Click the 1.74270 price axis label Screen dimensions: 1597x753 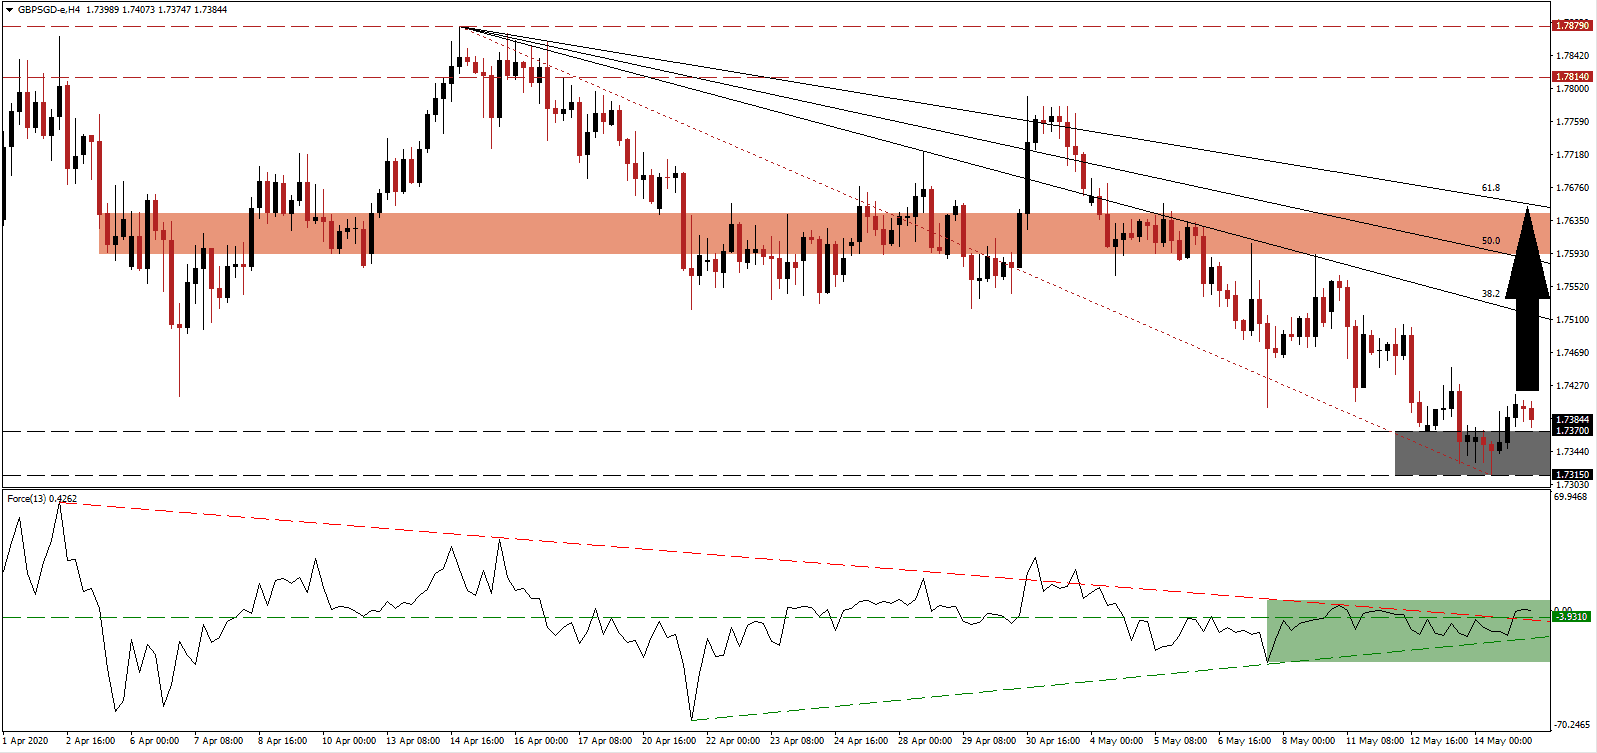point(1572,386)
